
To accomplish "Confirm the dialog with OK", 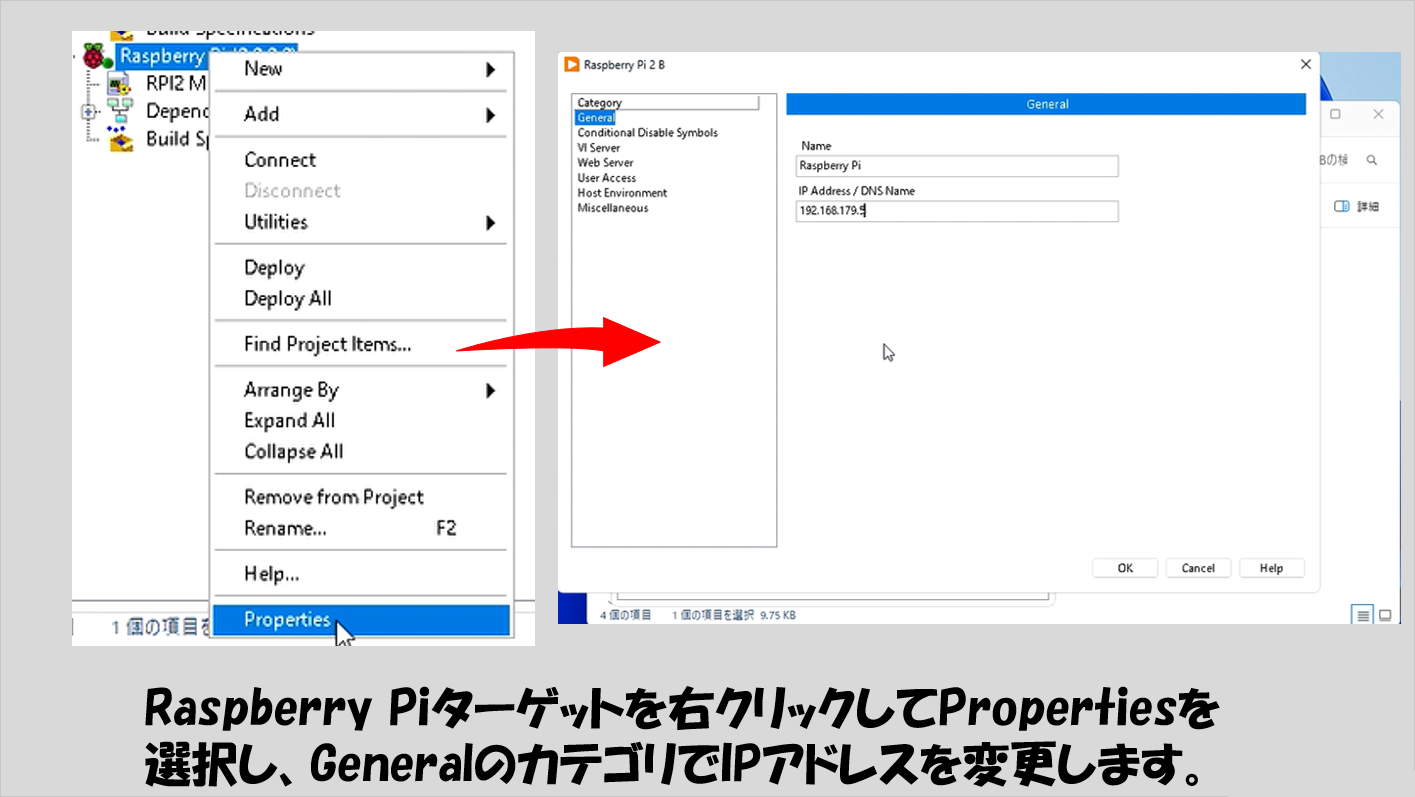I will 1125,568.
